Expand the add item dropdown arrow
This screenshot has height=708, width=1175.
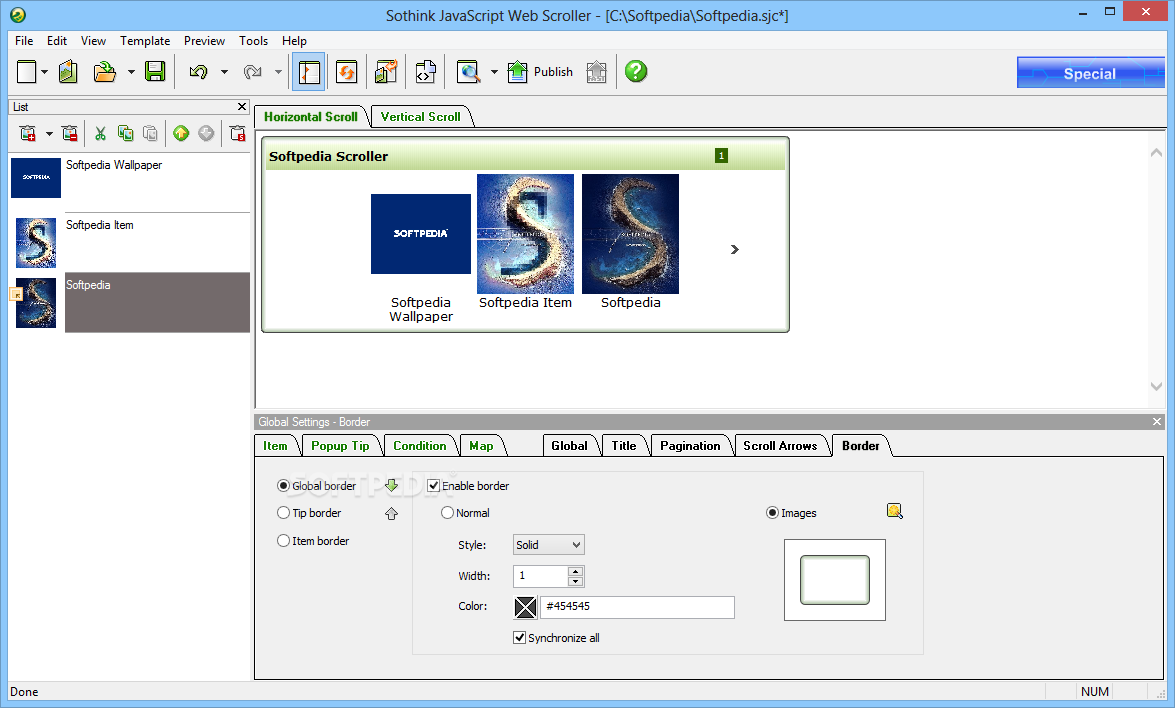[x=49, y=134]
